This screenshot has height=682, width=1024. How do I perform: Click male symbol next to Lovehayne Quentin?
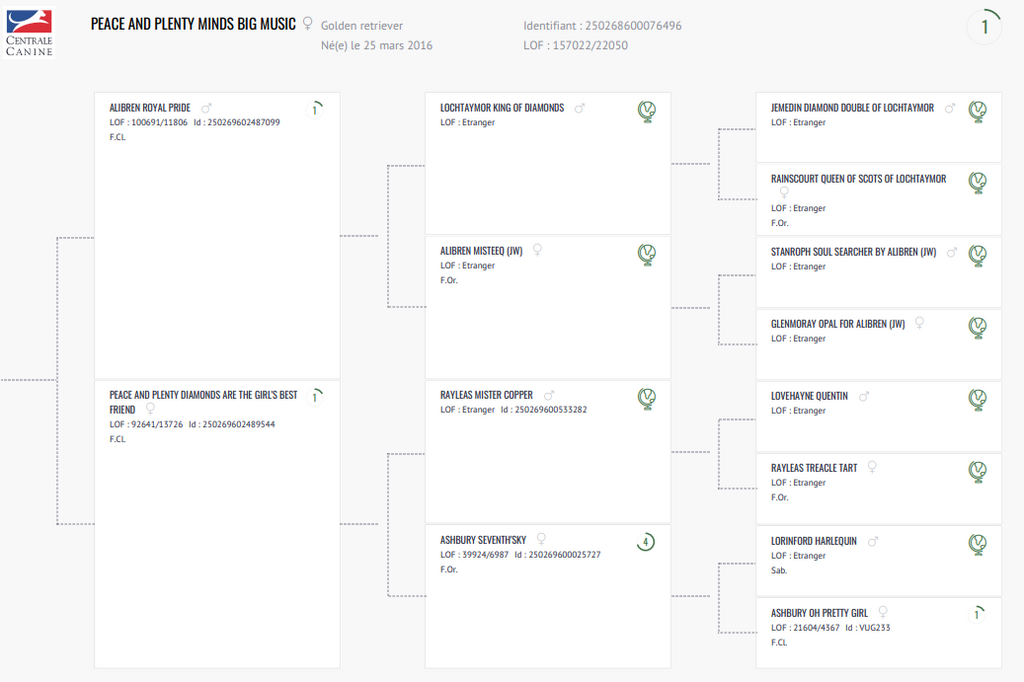pos(864,396)
